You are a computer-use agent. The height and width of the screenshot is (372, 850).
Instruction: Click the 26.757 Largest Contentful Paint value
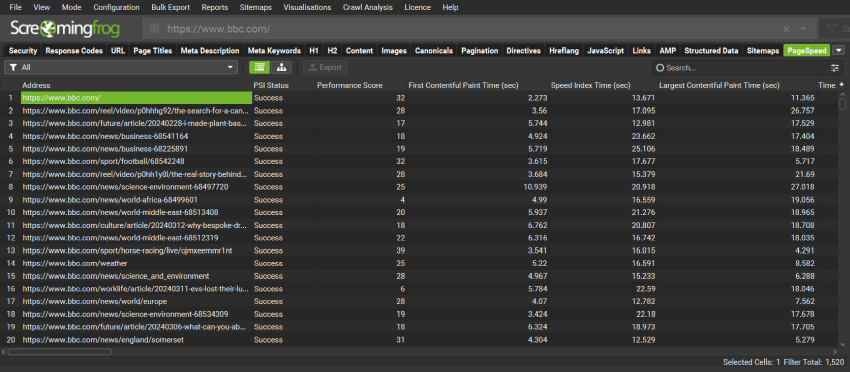[803, 111]
